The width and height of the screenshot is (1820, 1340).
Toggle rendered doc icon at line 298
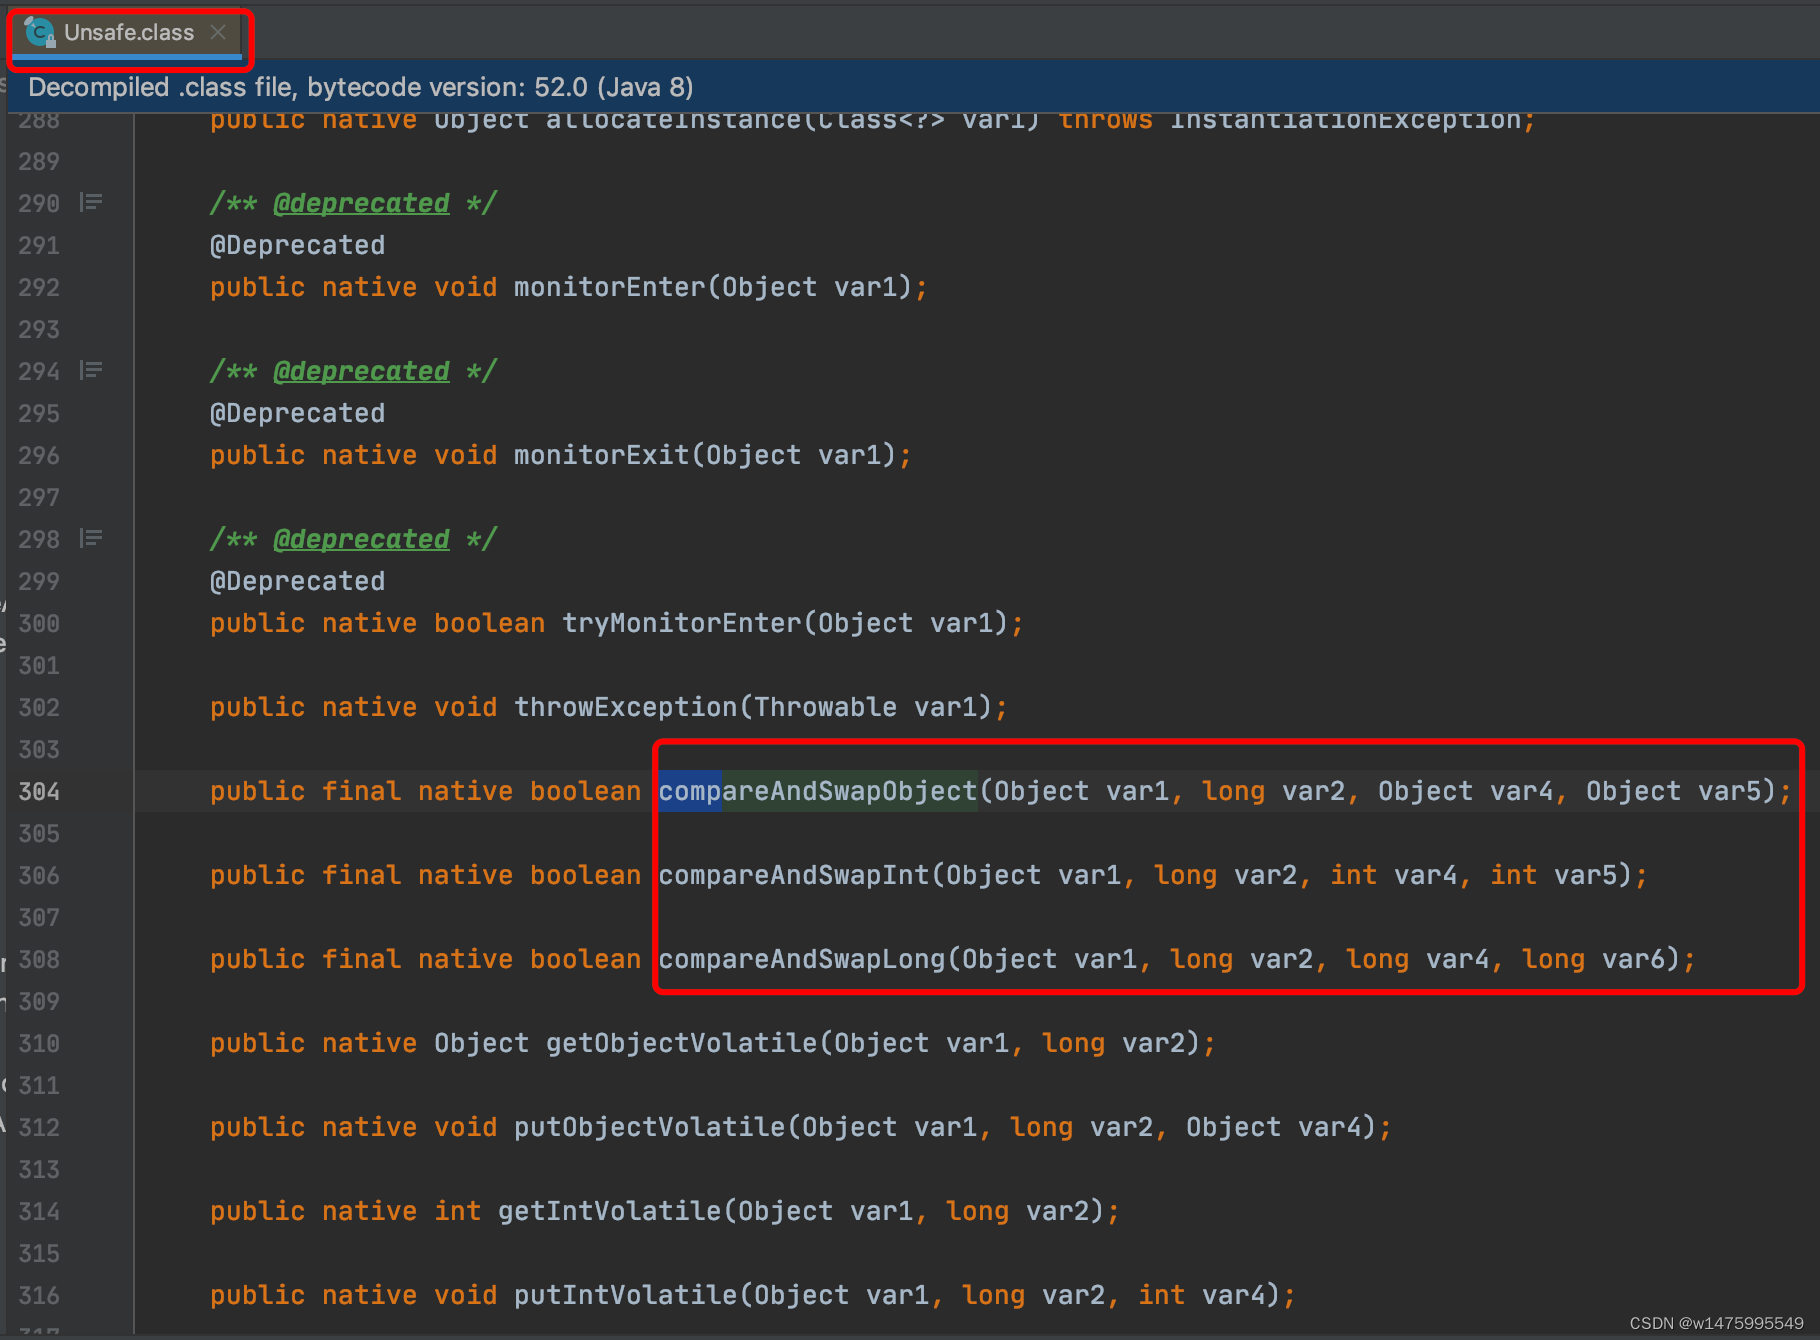pos(91,538)
